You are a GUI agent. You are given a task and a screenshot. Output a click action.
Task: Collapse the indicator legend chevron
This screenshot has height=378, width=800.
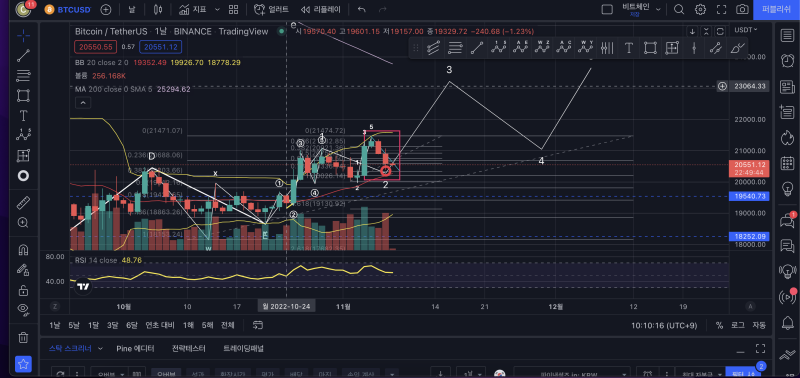tap(83, 103)
